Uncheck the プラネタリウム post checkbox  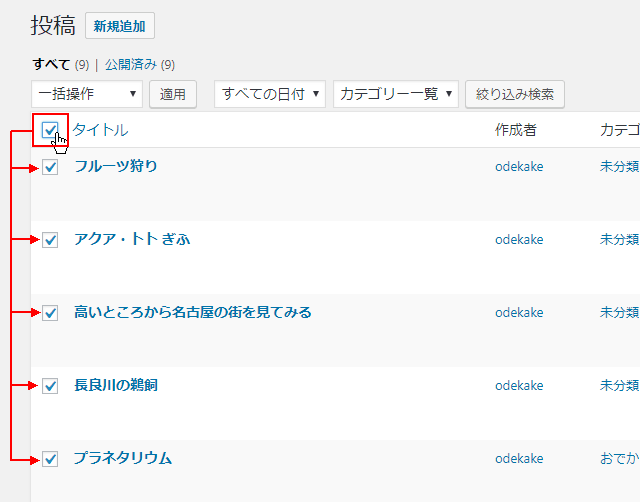50,459
